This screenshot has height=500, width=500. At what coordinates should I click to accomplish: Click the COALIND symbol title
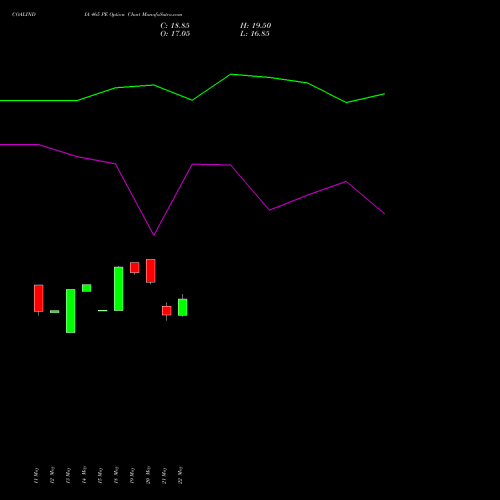(x=24, y=15)
